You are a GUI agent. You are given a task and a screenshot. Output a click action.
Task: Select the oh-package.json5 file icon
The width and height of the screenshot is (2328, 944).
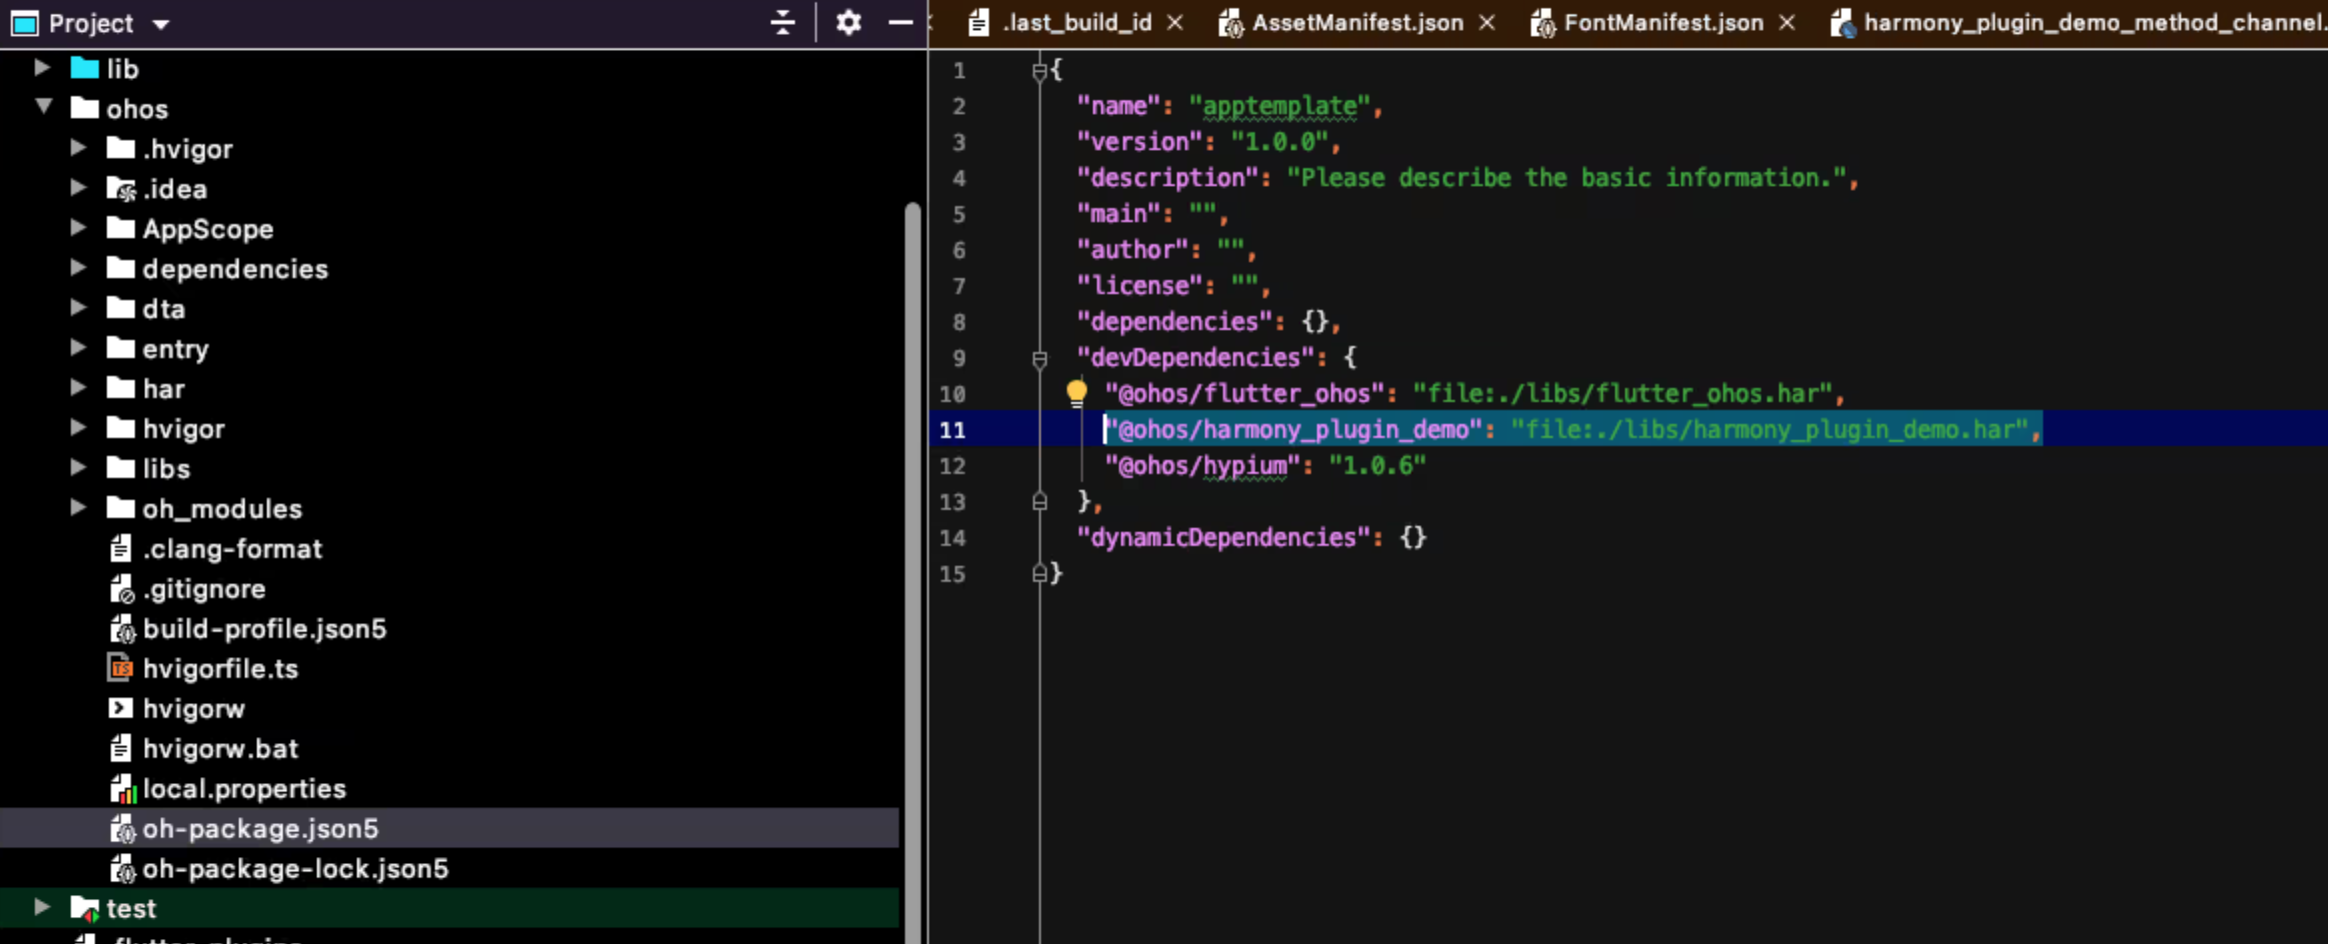[x=122, y=829]
